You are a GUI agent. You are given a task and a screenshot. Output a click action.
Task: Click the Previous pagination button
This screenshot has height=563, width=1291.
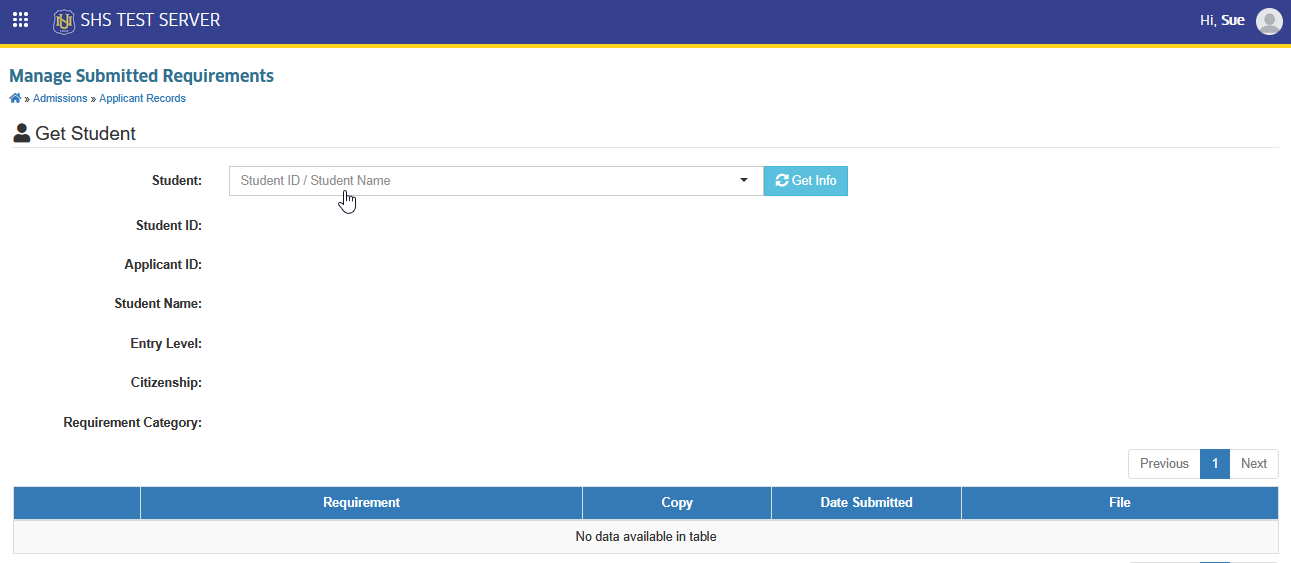click(x=1164, y=464)
